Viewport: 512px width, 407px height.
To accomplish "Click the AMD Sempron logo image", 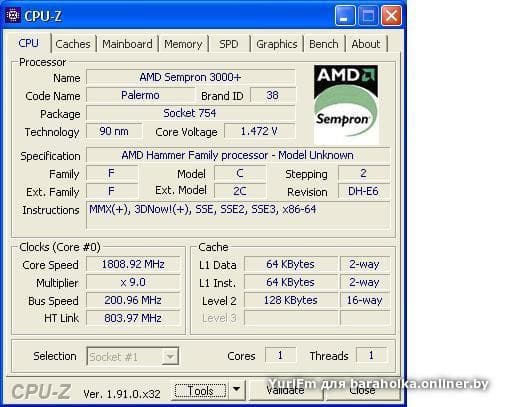I will (346, 104).
